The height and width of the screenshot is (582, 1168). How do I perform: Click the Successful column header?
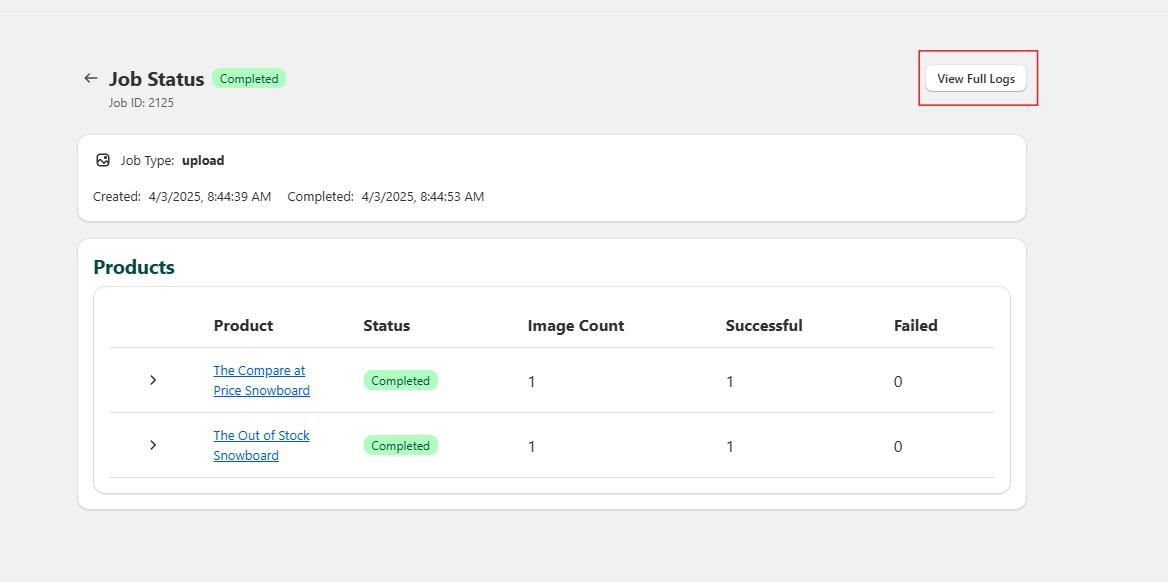pyautogui.click(x=763, y=325)
